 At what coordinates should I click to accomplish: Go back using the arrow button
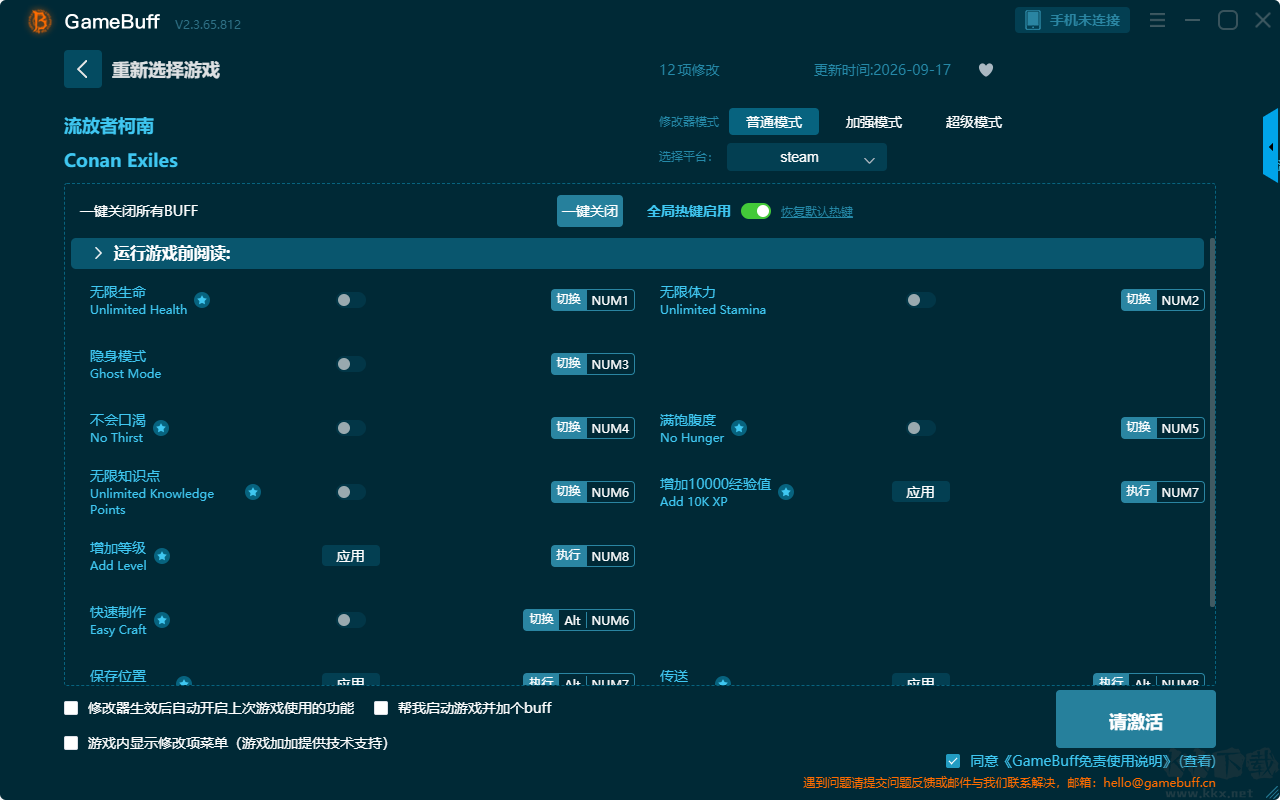[83, 69]
